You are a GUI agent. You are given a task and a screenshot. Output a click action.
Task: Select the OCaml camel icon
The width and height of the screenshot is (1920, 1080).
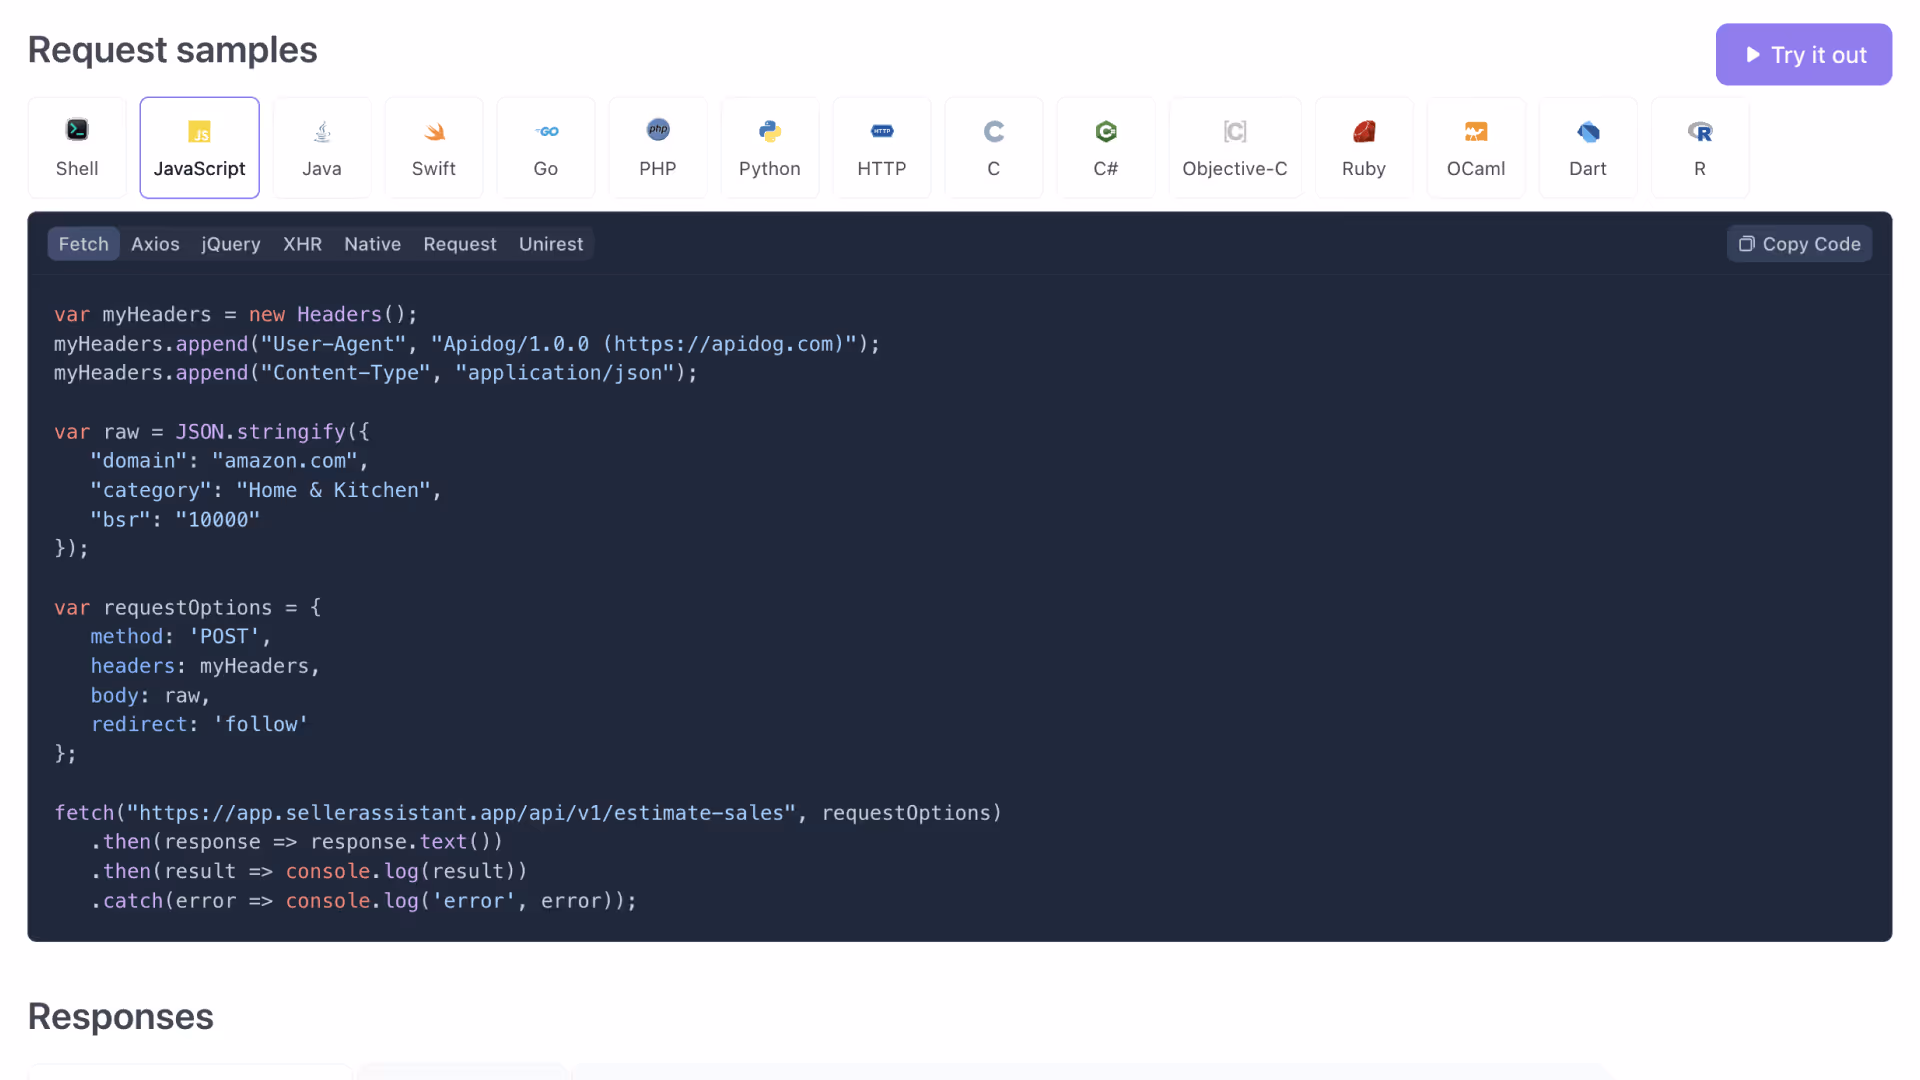pos(1475,131)
